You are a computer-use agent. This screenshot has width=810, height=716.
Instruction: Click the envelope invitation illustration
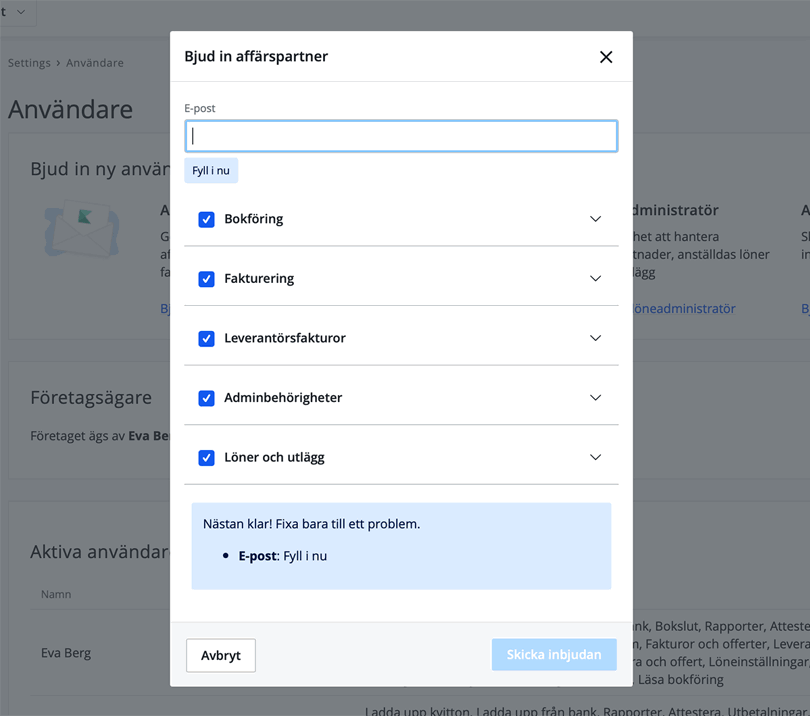click(x=82, y=230)
